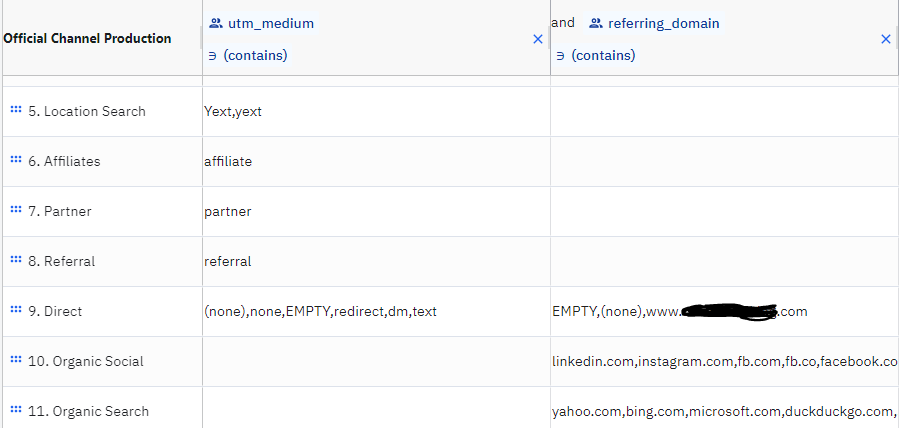Click the 10. Organic Social channel name
The image size is (899, 428).
[93, 361]
